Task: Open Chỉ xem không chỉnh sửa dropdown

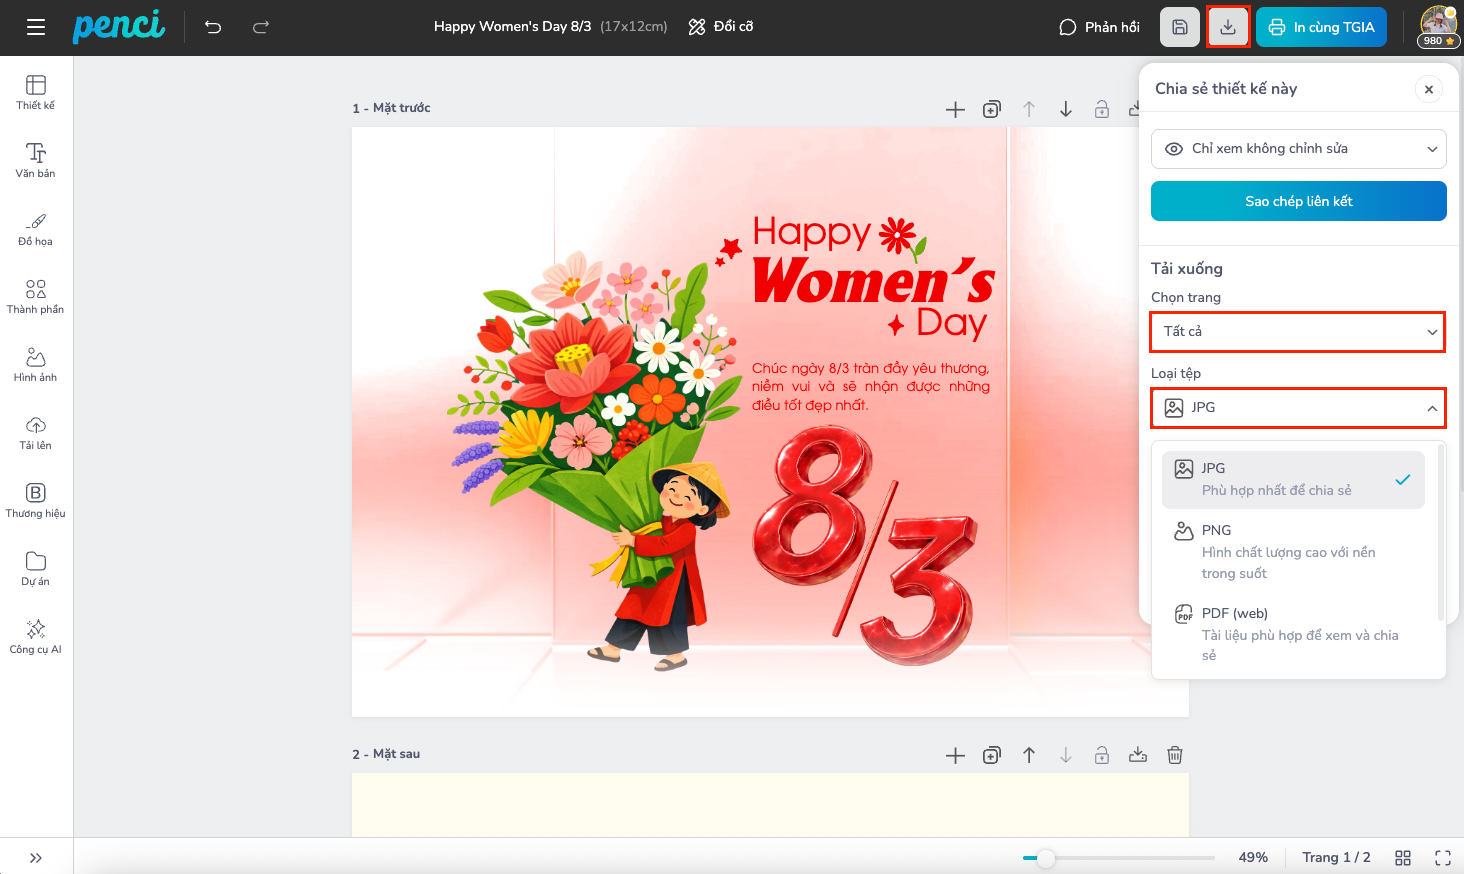Action: 1298,149
